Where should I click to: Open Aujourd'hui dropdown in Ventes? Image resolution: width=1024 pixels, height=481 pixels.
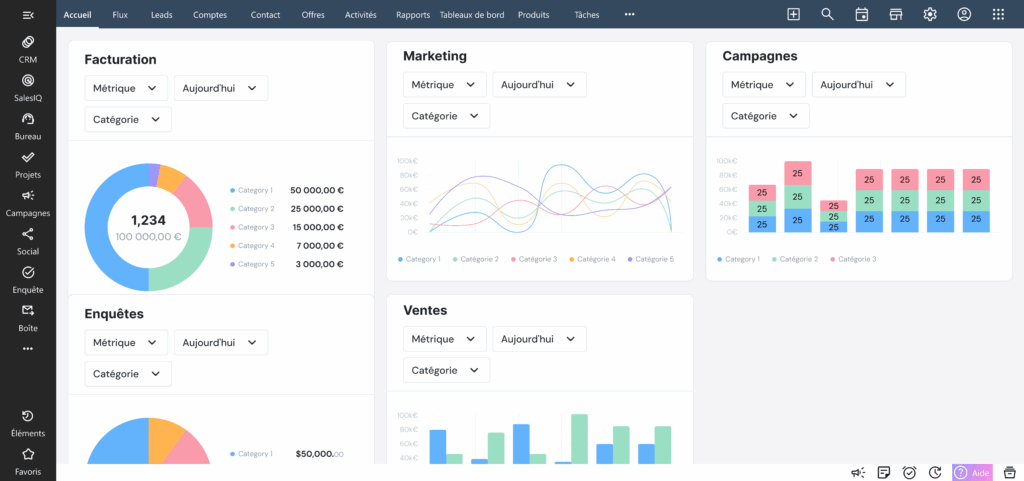(539, 339)
